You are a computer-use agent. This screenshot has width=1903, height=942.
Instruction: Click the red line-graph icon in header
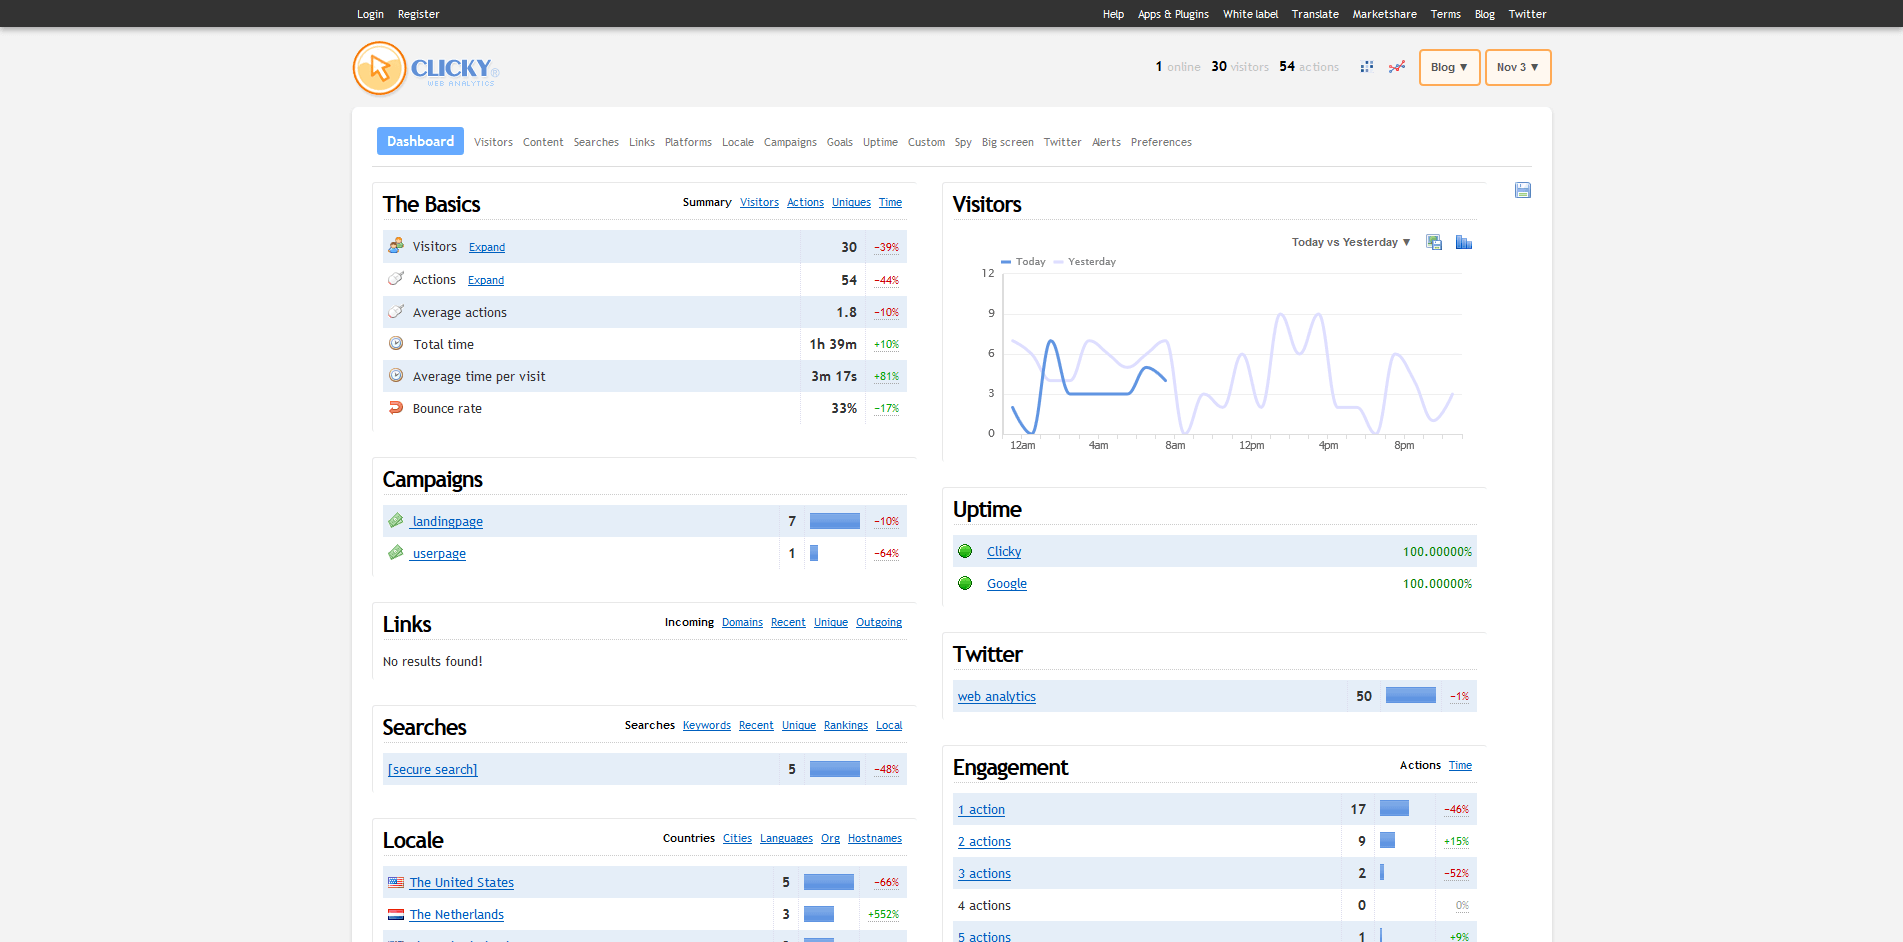click(1397, 67)
